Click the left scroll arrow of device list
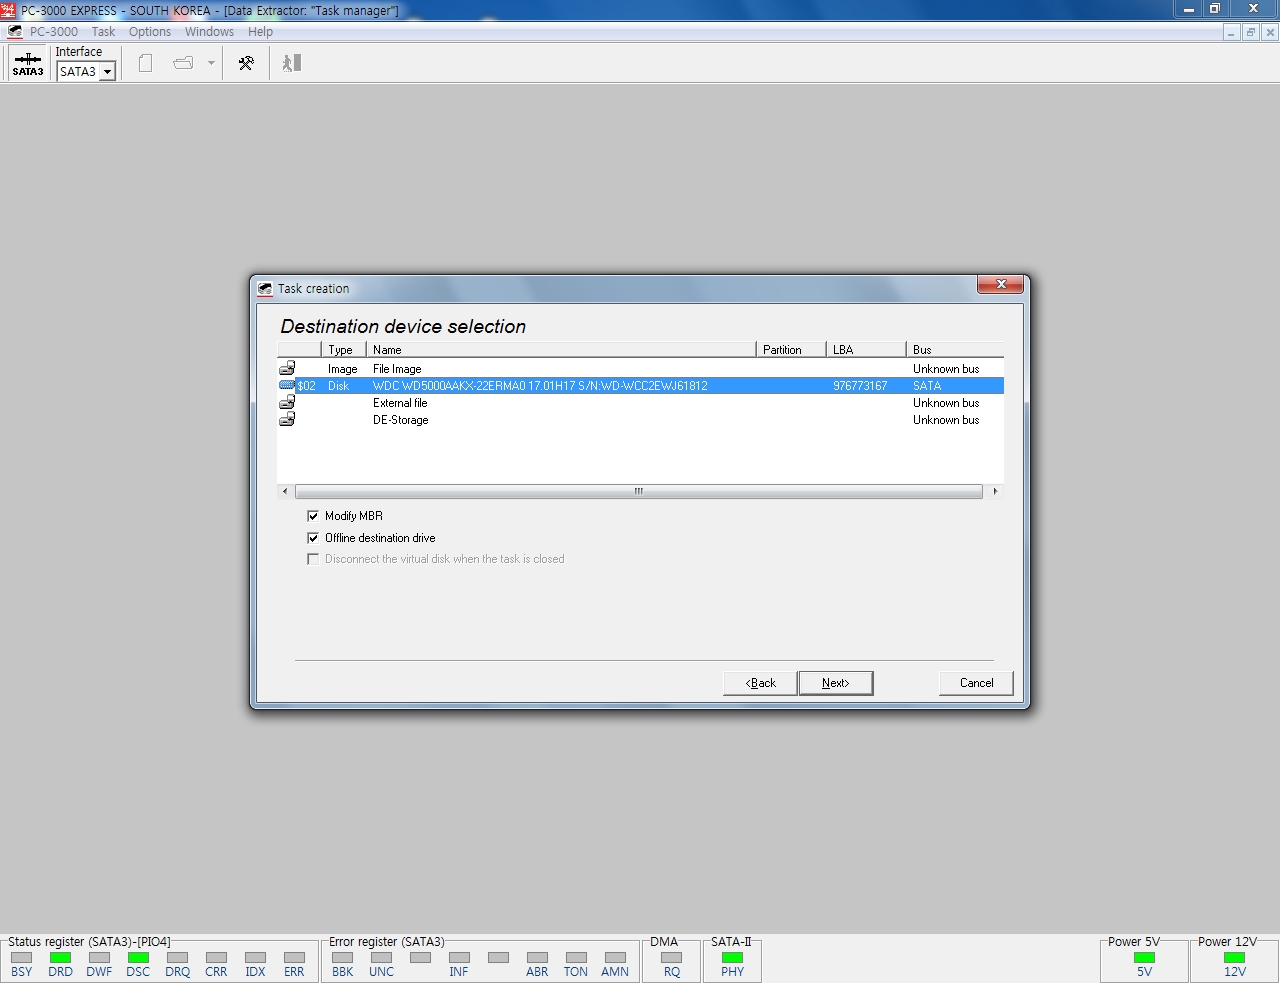1280x983 pixels. 285,491
